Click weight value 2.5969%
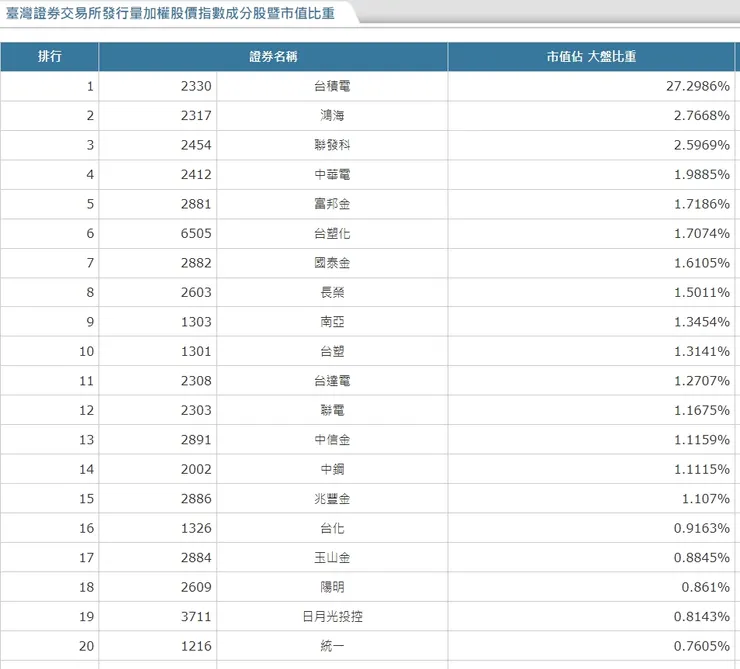This screenshot has width=740, height=669. 701,145
